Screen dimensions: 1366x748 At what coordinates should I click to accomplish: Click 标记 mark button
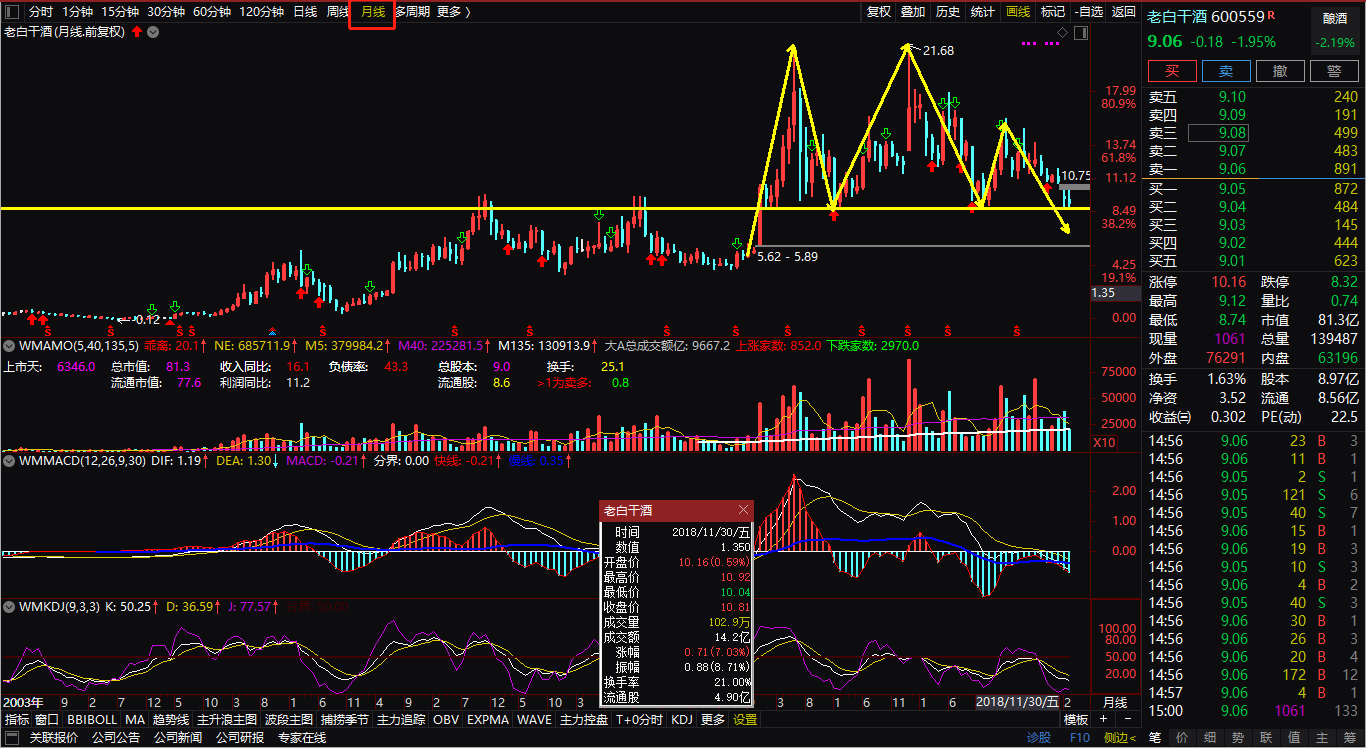pyautogui.click(x=1053, y=12)
